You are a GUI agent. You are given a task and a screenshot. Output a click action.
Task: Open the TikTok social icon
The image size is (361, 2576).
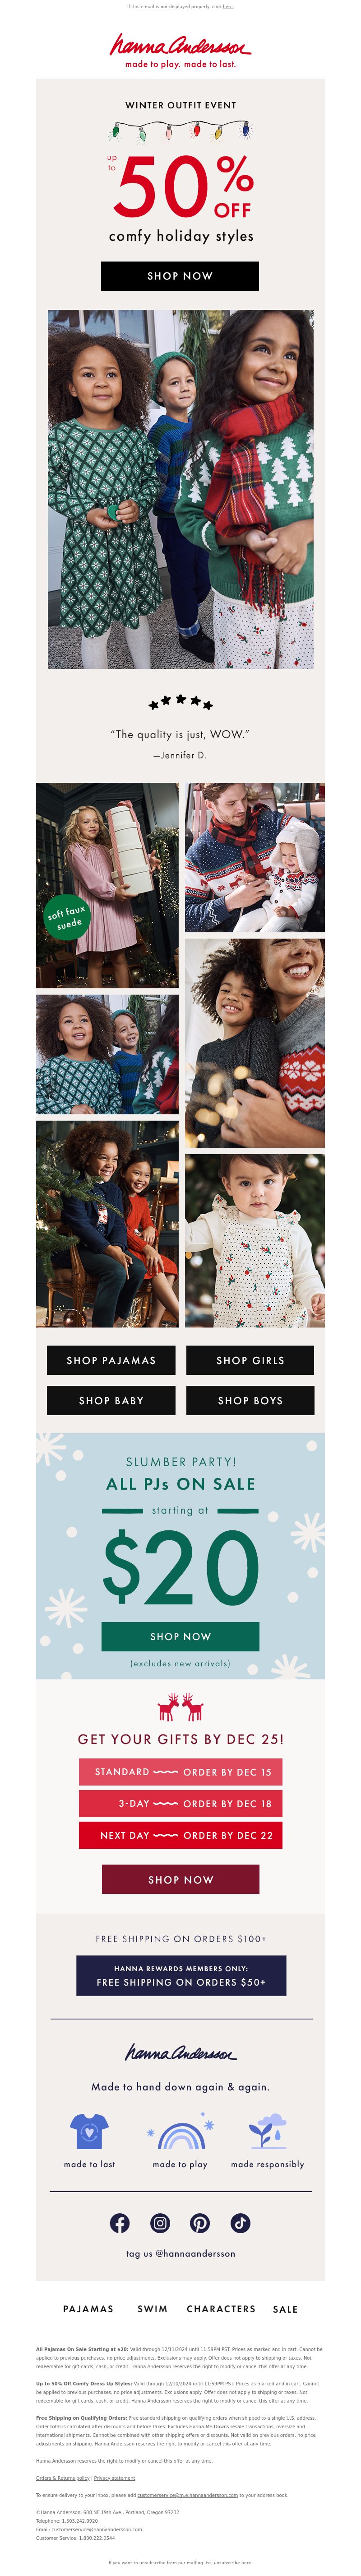[240, 2223]
